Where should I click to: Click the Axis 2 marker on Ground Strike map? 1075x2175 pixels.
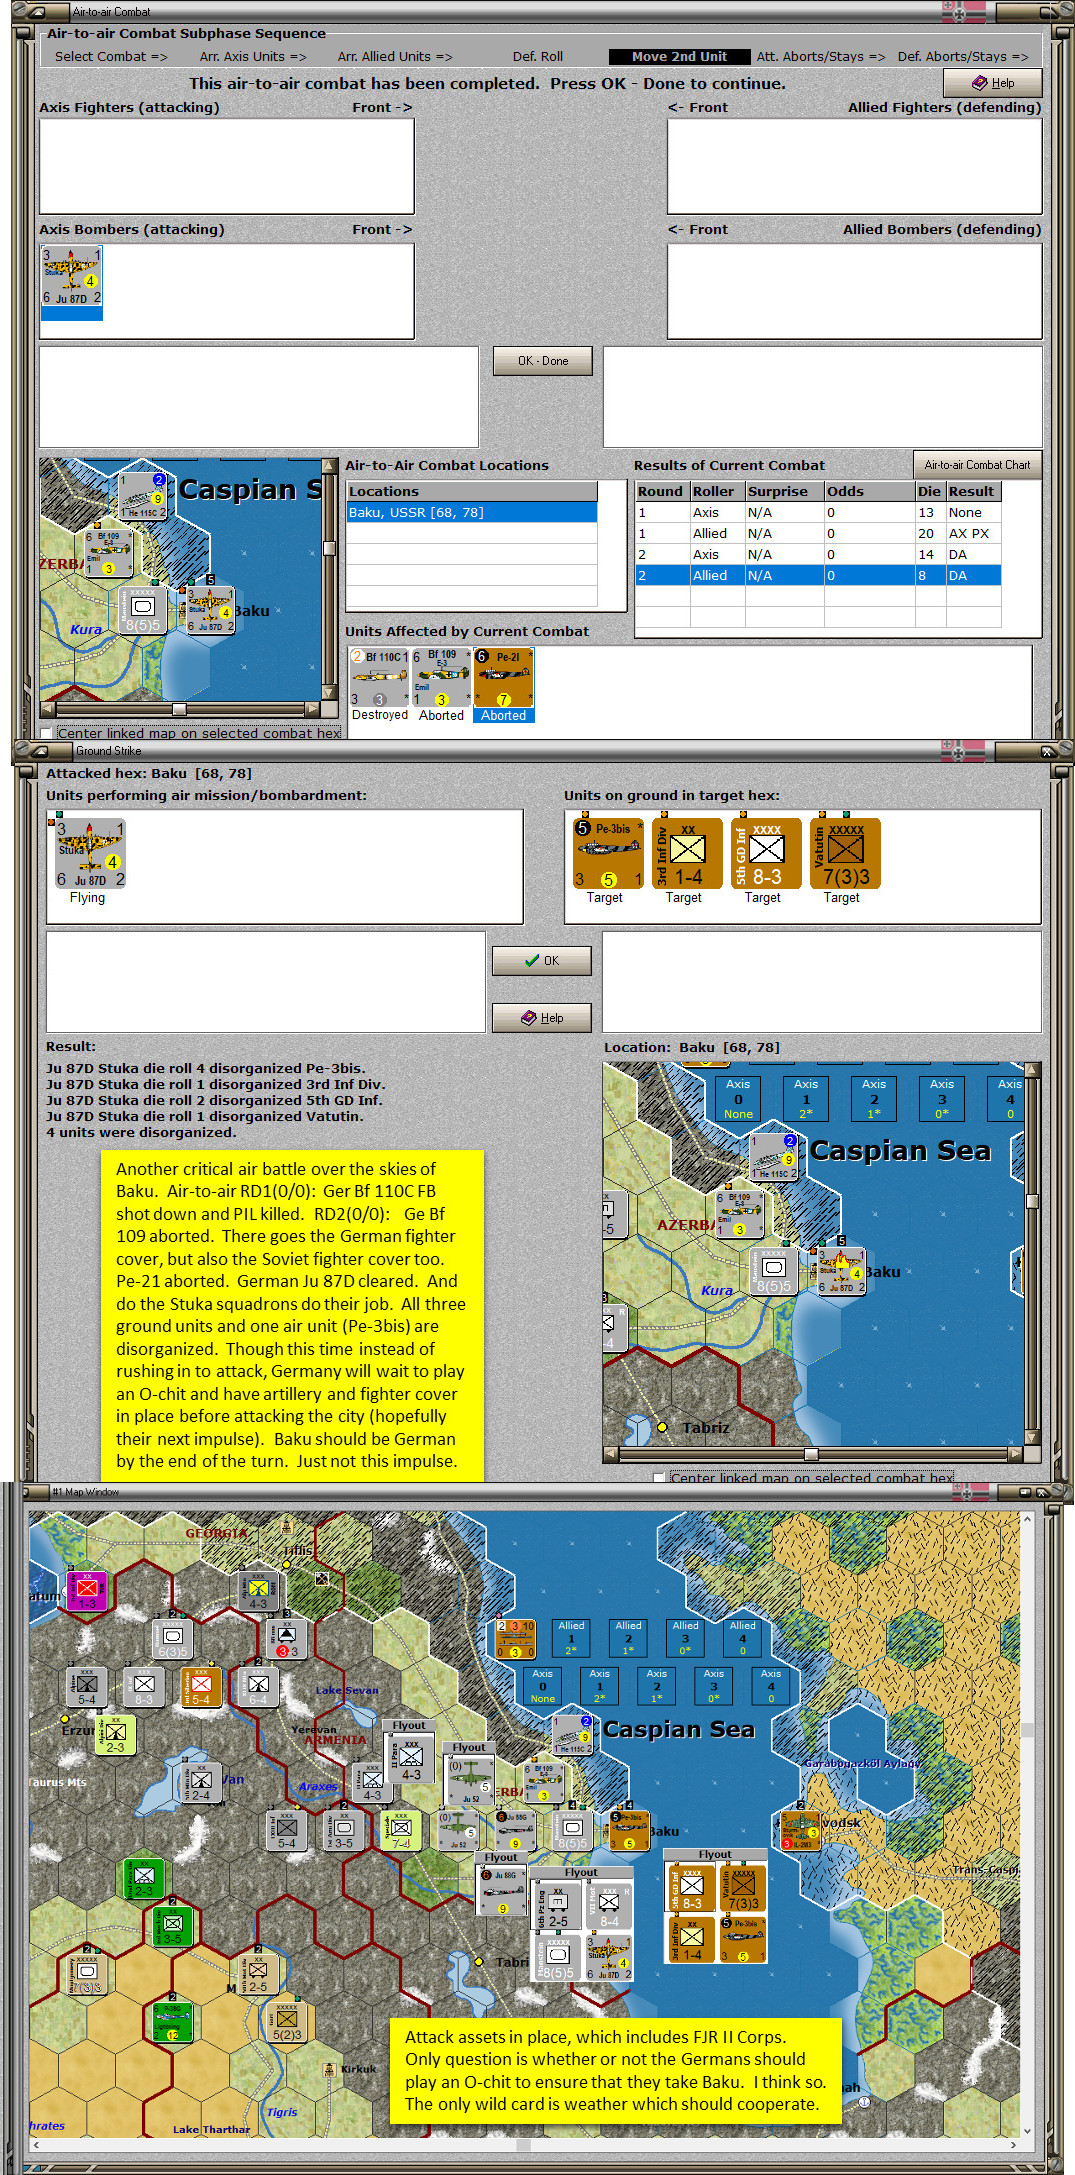tap(874, 1098)
